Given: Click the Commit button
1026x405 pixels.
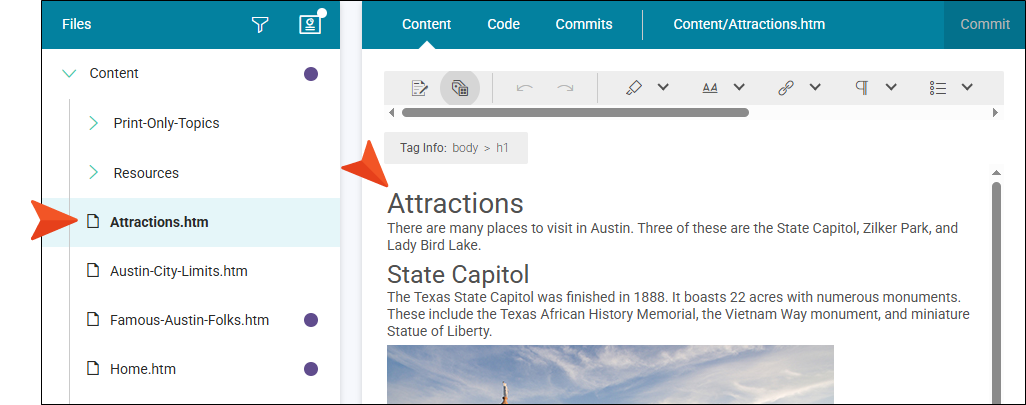Looking at the screenshot, I should click(x=985, y=25).
